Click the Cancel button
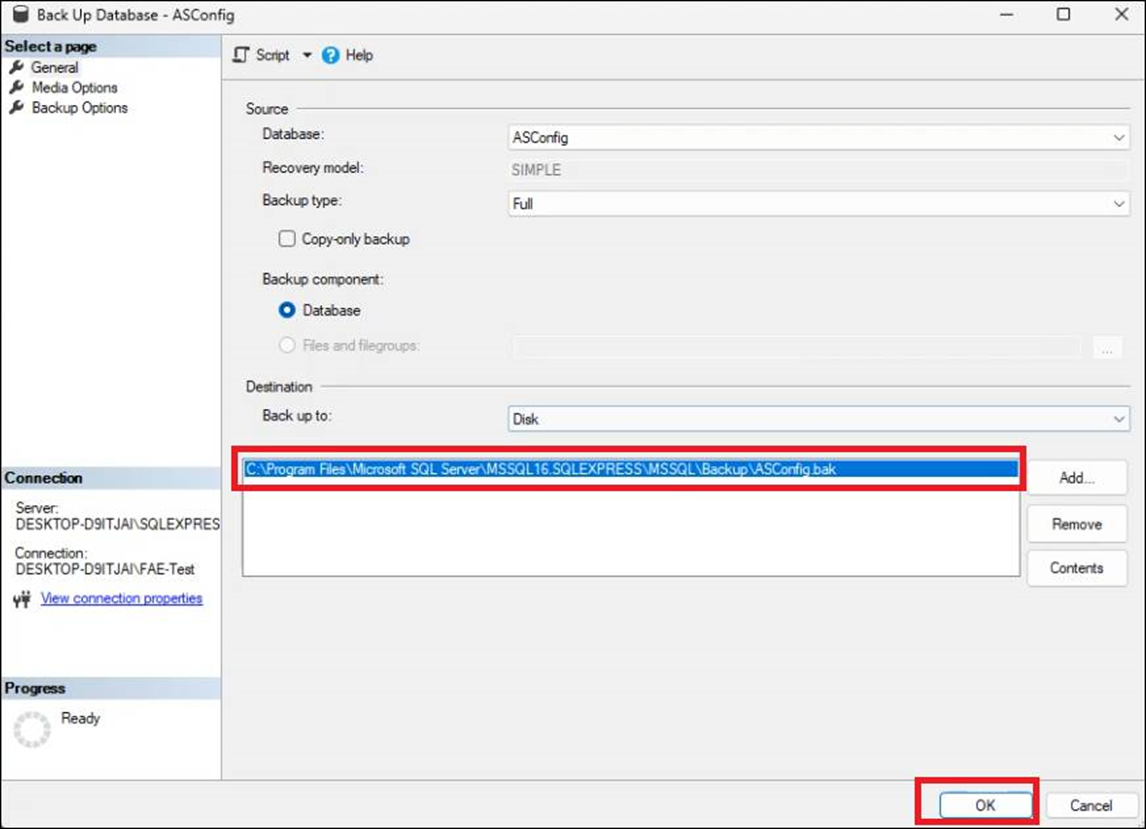 (1090, 805)
